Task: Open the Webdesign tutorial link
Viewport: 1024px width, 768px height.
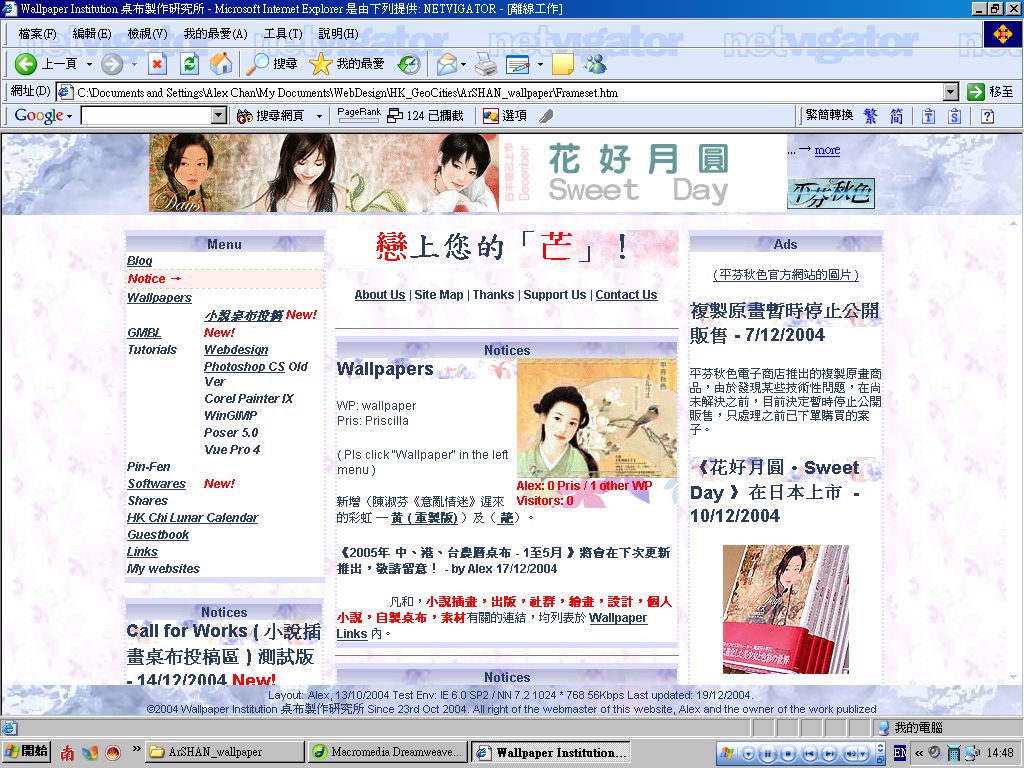Action: (x=236, y=349)
